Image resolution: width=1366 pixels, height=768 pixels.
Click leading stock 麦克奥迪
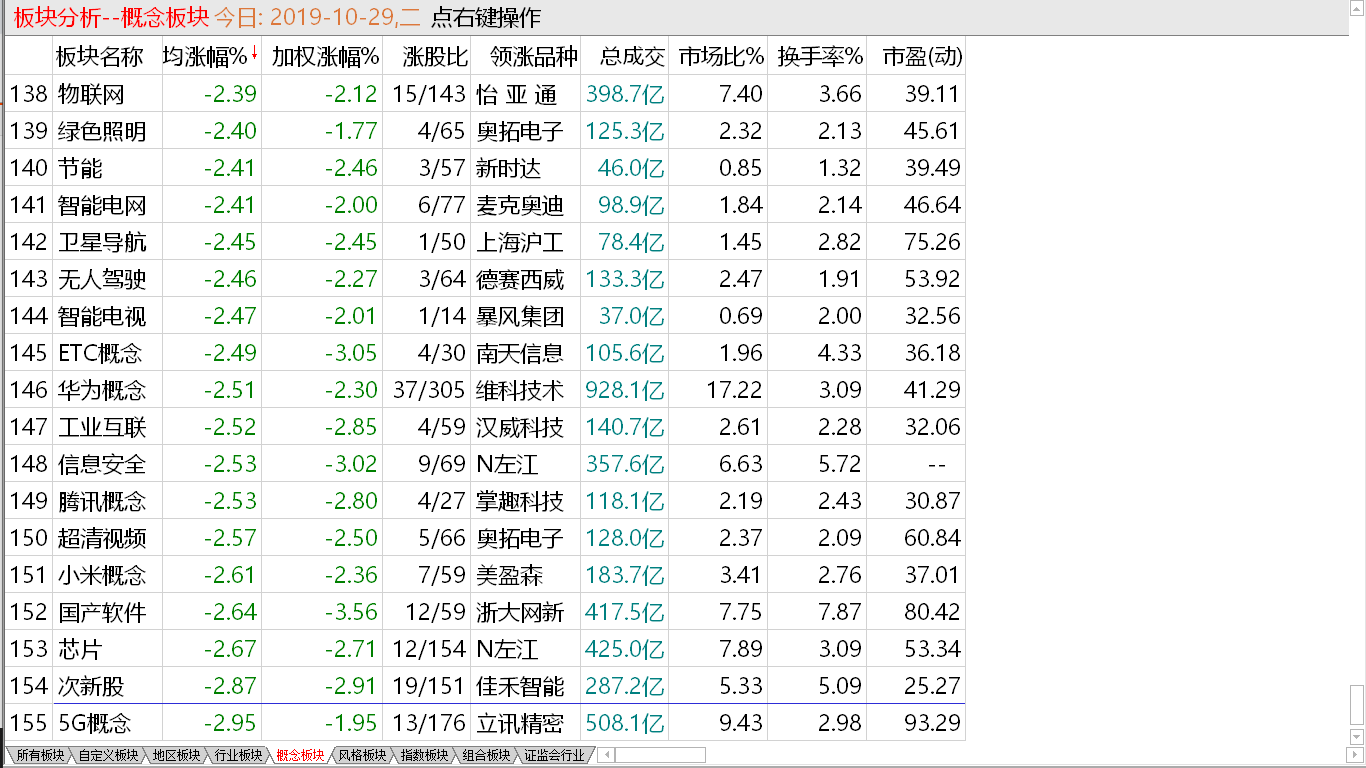click(x=521, y=205)
